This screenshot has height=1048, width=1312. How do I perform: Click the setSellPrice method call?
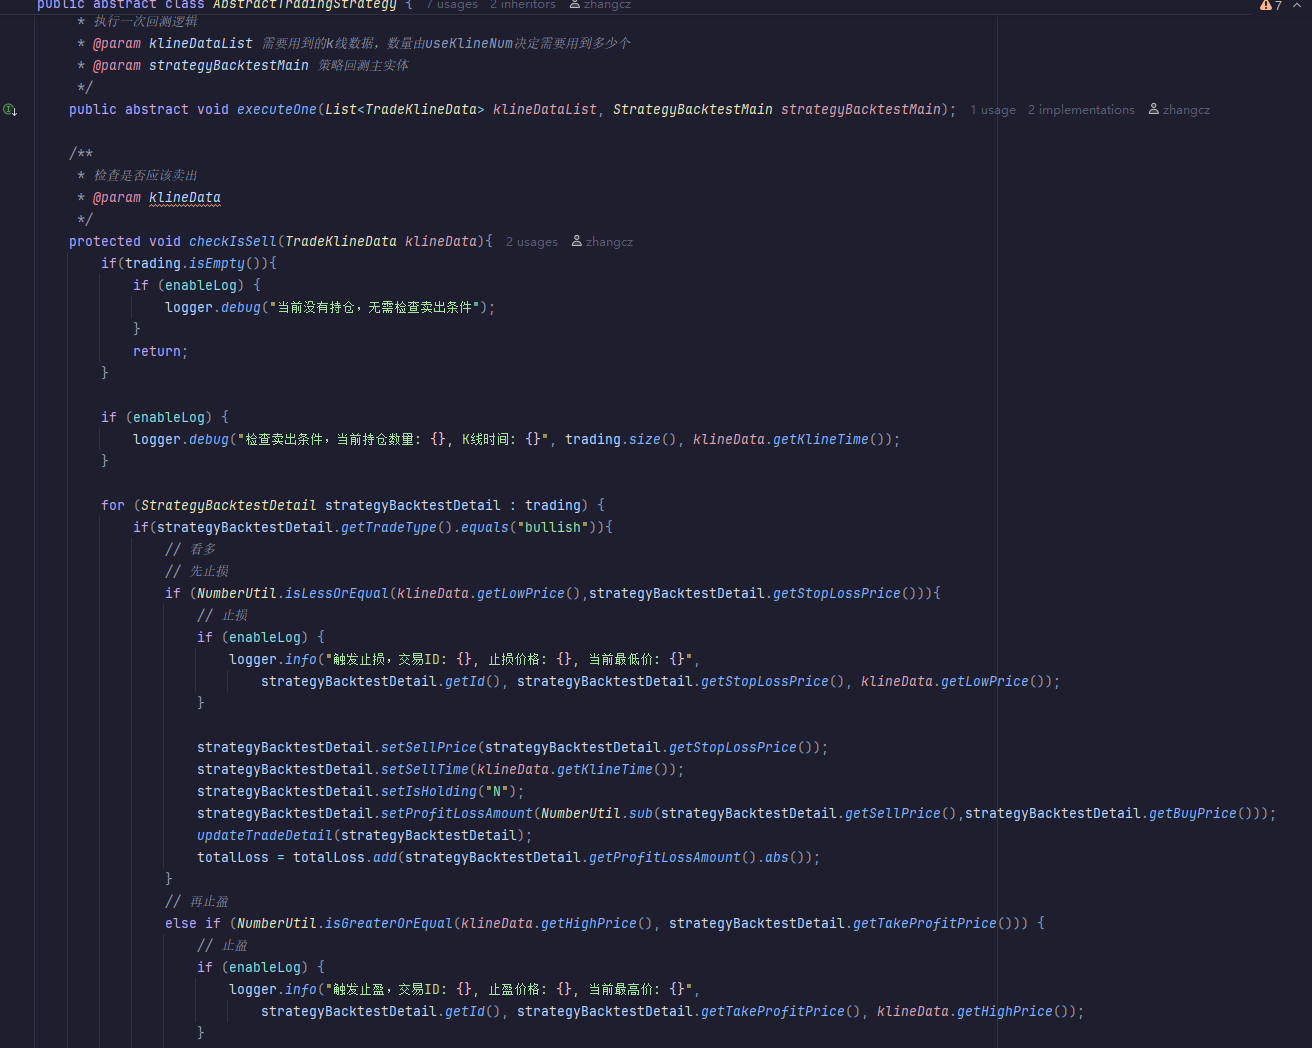tap(429, 748)
